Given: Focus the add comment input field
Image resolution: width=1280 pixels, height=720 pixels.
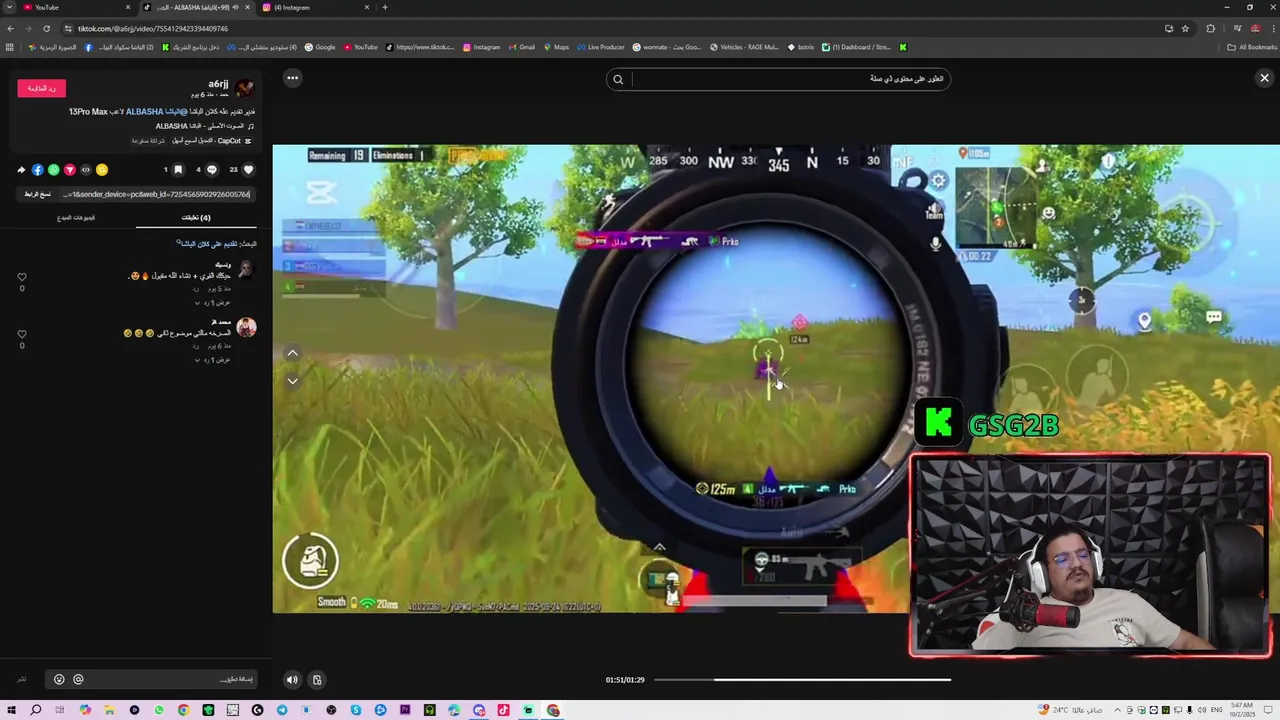Looking at the screenshot, I should point(151,679).
